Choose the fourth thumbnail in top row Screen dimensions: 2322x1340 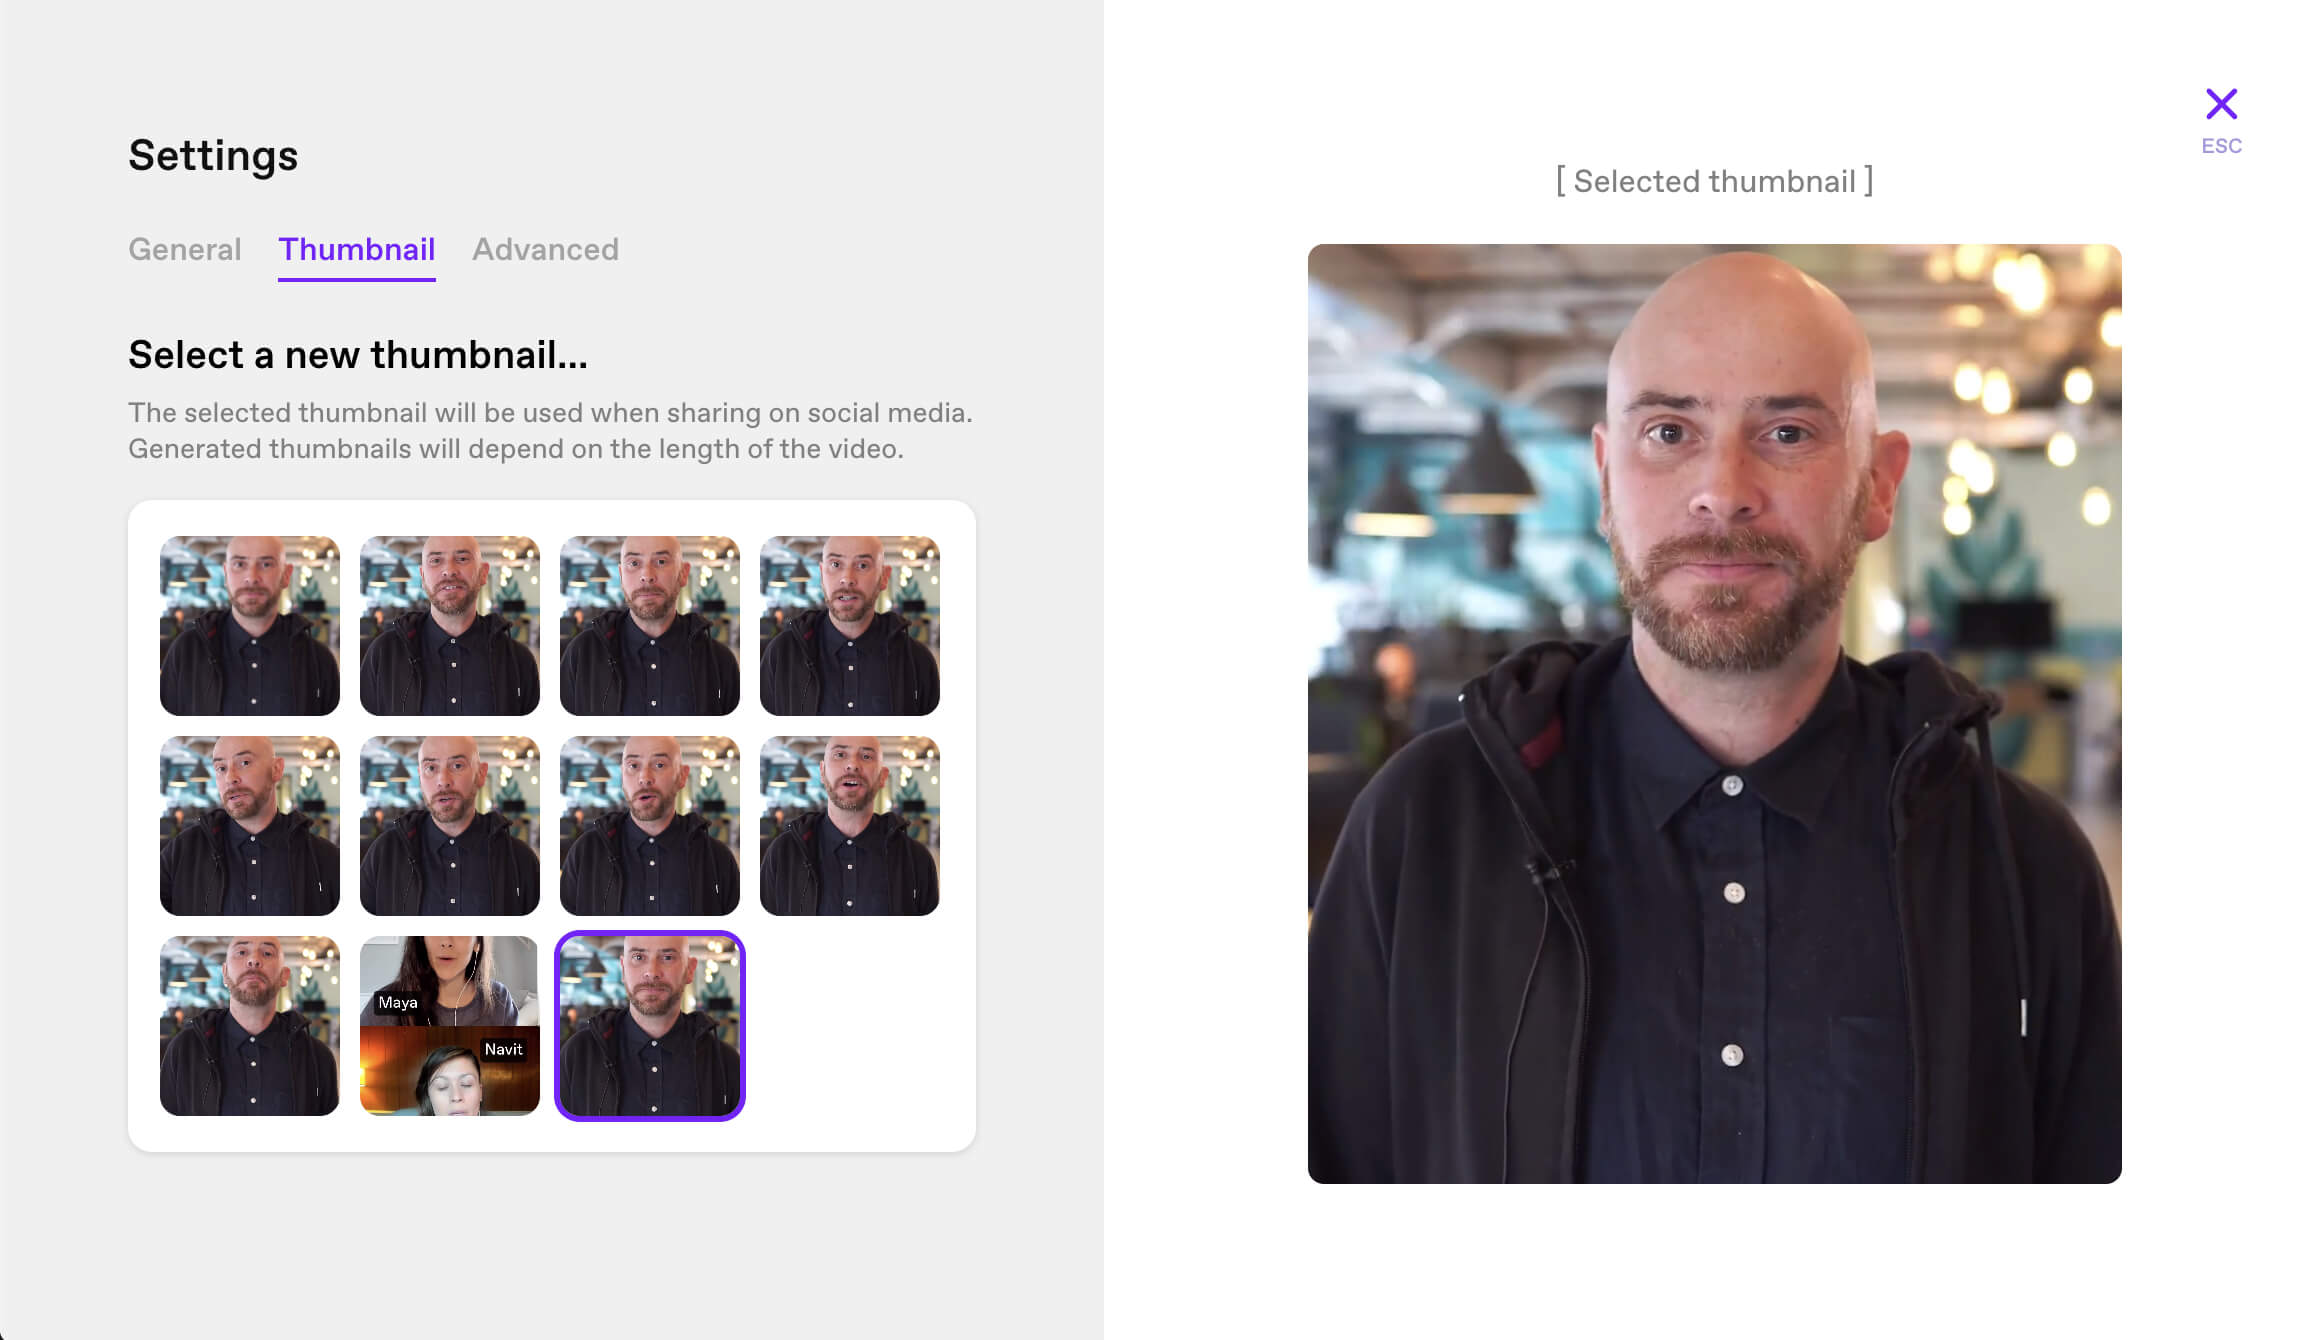pyautogui.click(x=850, y=626)
